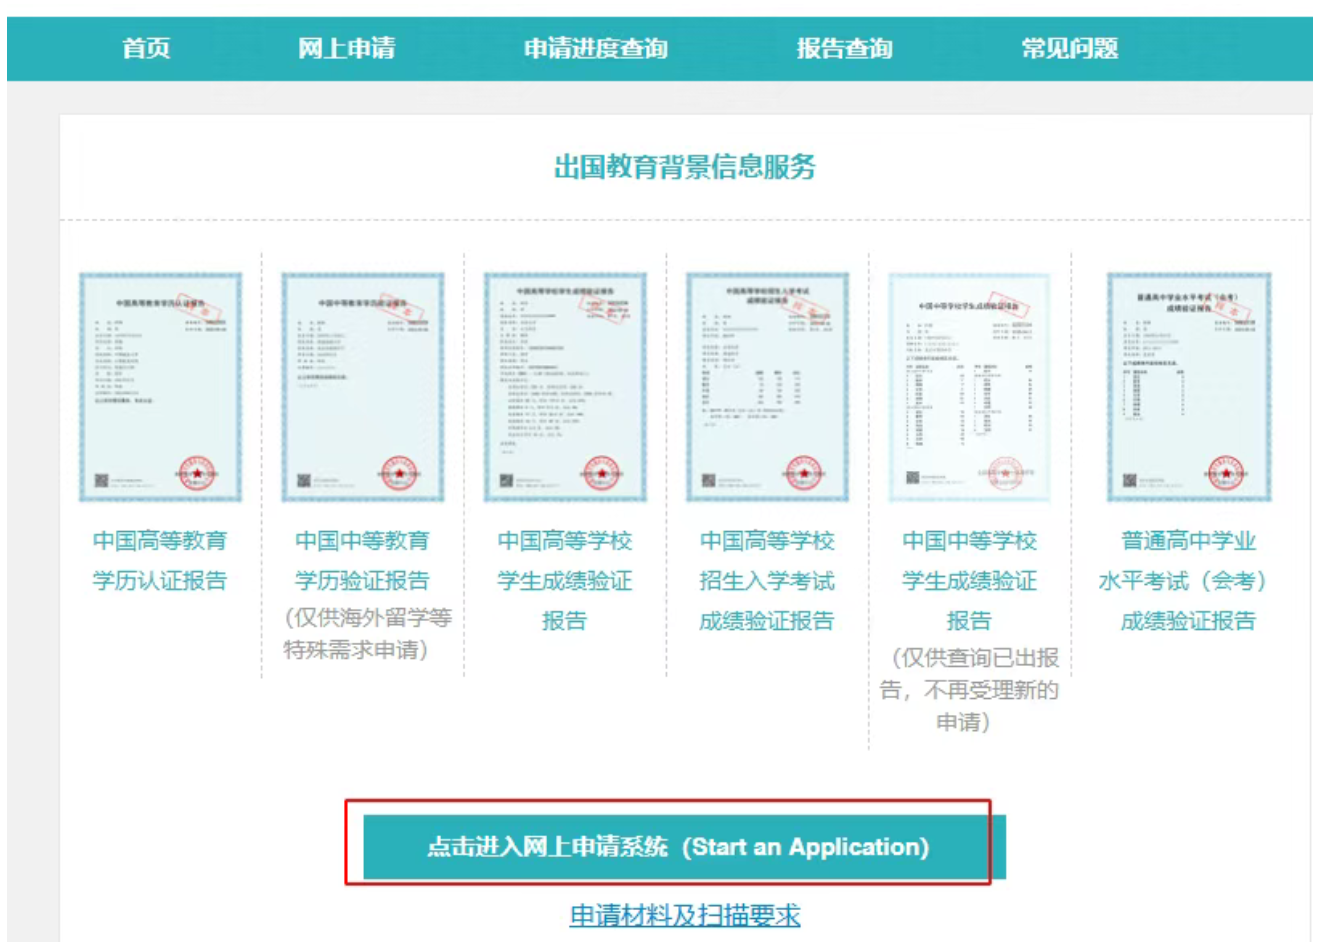This screenshot has height=942, width=1318.
Task: Go to 网上申请 in the top menu
Action: [x=346, y=48]
